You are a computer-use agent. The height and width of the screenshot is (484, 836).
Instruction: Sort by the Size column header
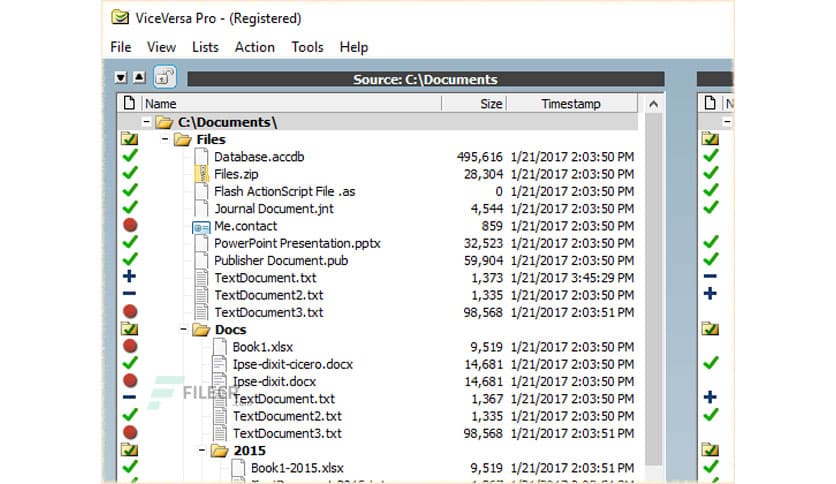tap(474, 103)
